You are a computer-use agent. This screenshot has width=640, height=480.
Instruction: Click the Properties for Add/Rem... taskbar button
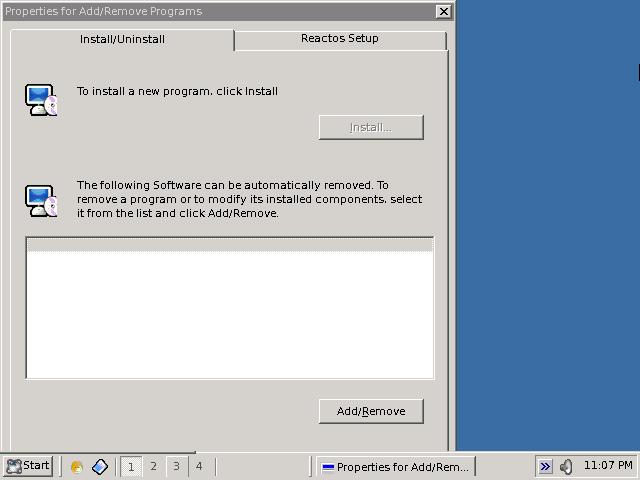[396, 467]
